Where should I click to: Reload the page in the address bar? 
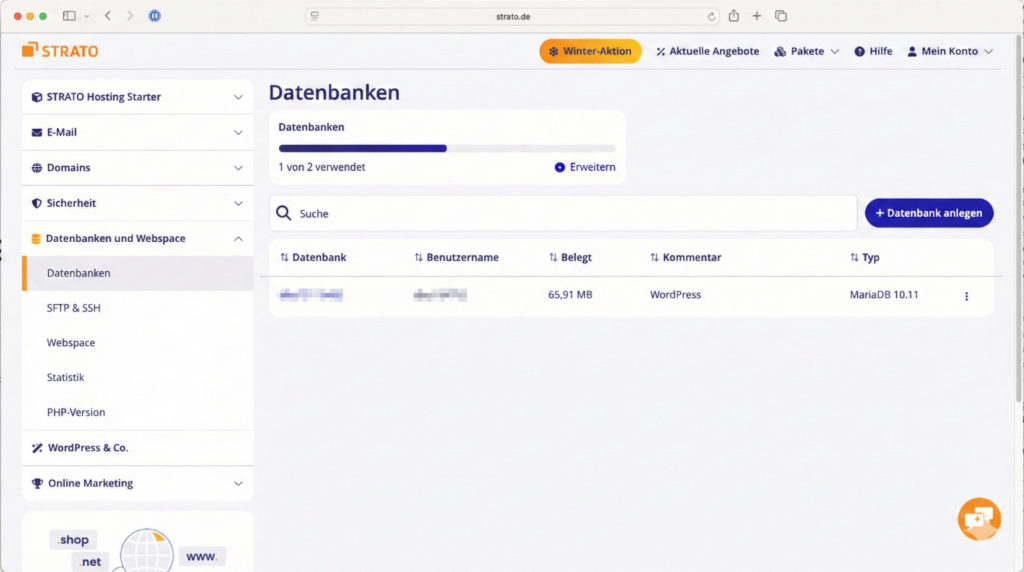(712, 16)
